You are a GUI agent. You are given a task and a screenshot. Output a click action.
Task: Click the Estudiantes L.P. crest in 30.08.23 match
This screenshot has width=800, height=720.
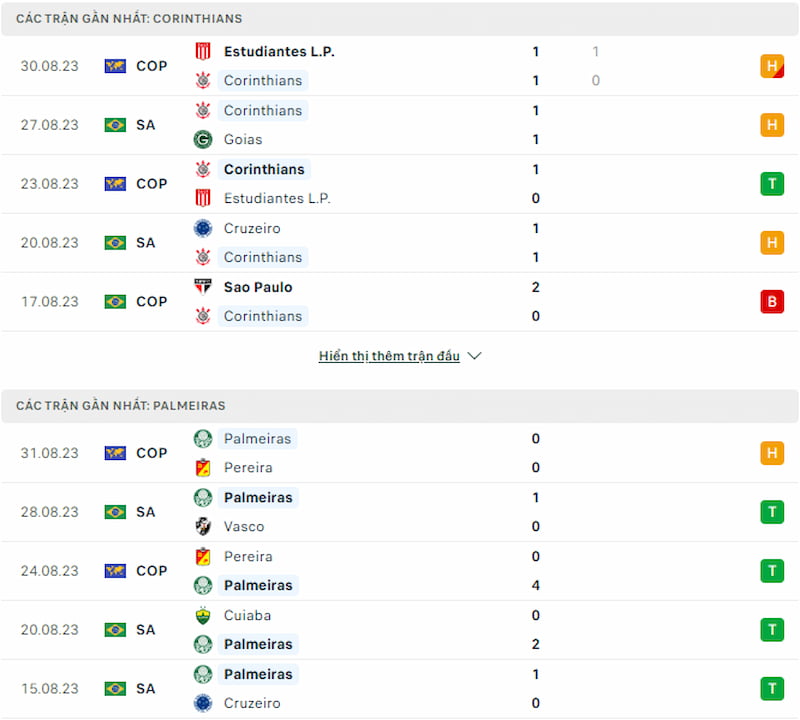coord(203,52)
